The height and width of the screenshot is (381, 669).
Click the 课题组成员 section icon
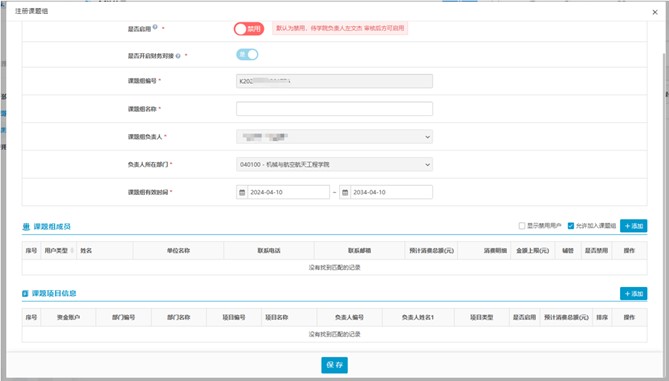pyautogui.click(x=26, y=227)
